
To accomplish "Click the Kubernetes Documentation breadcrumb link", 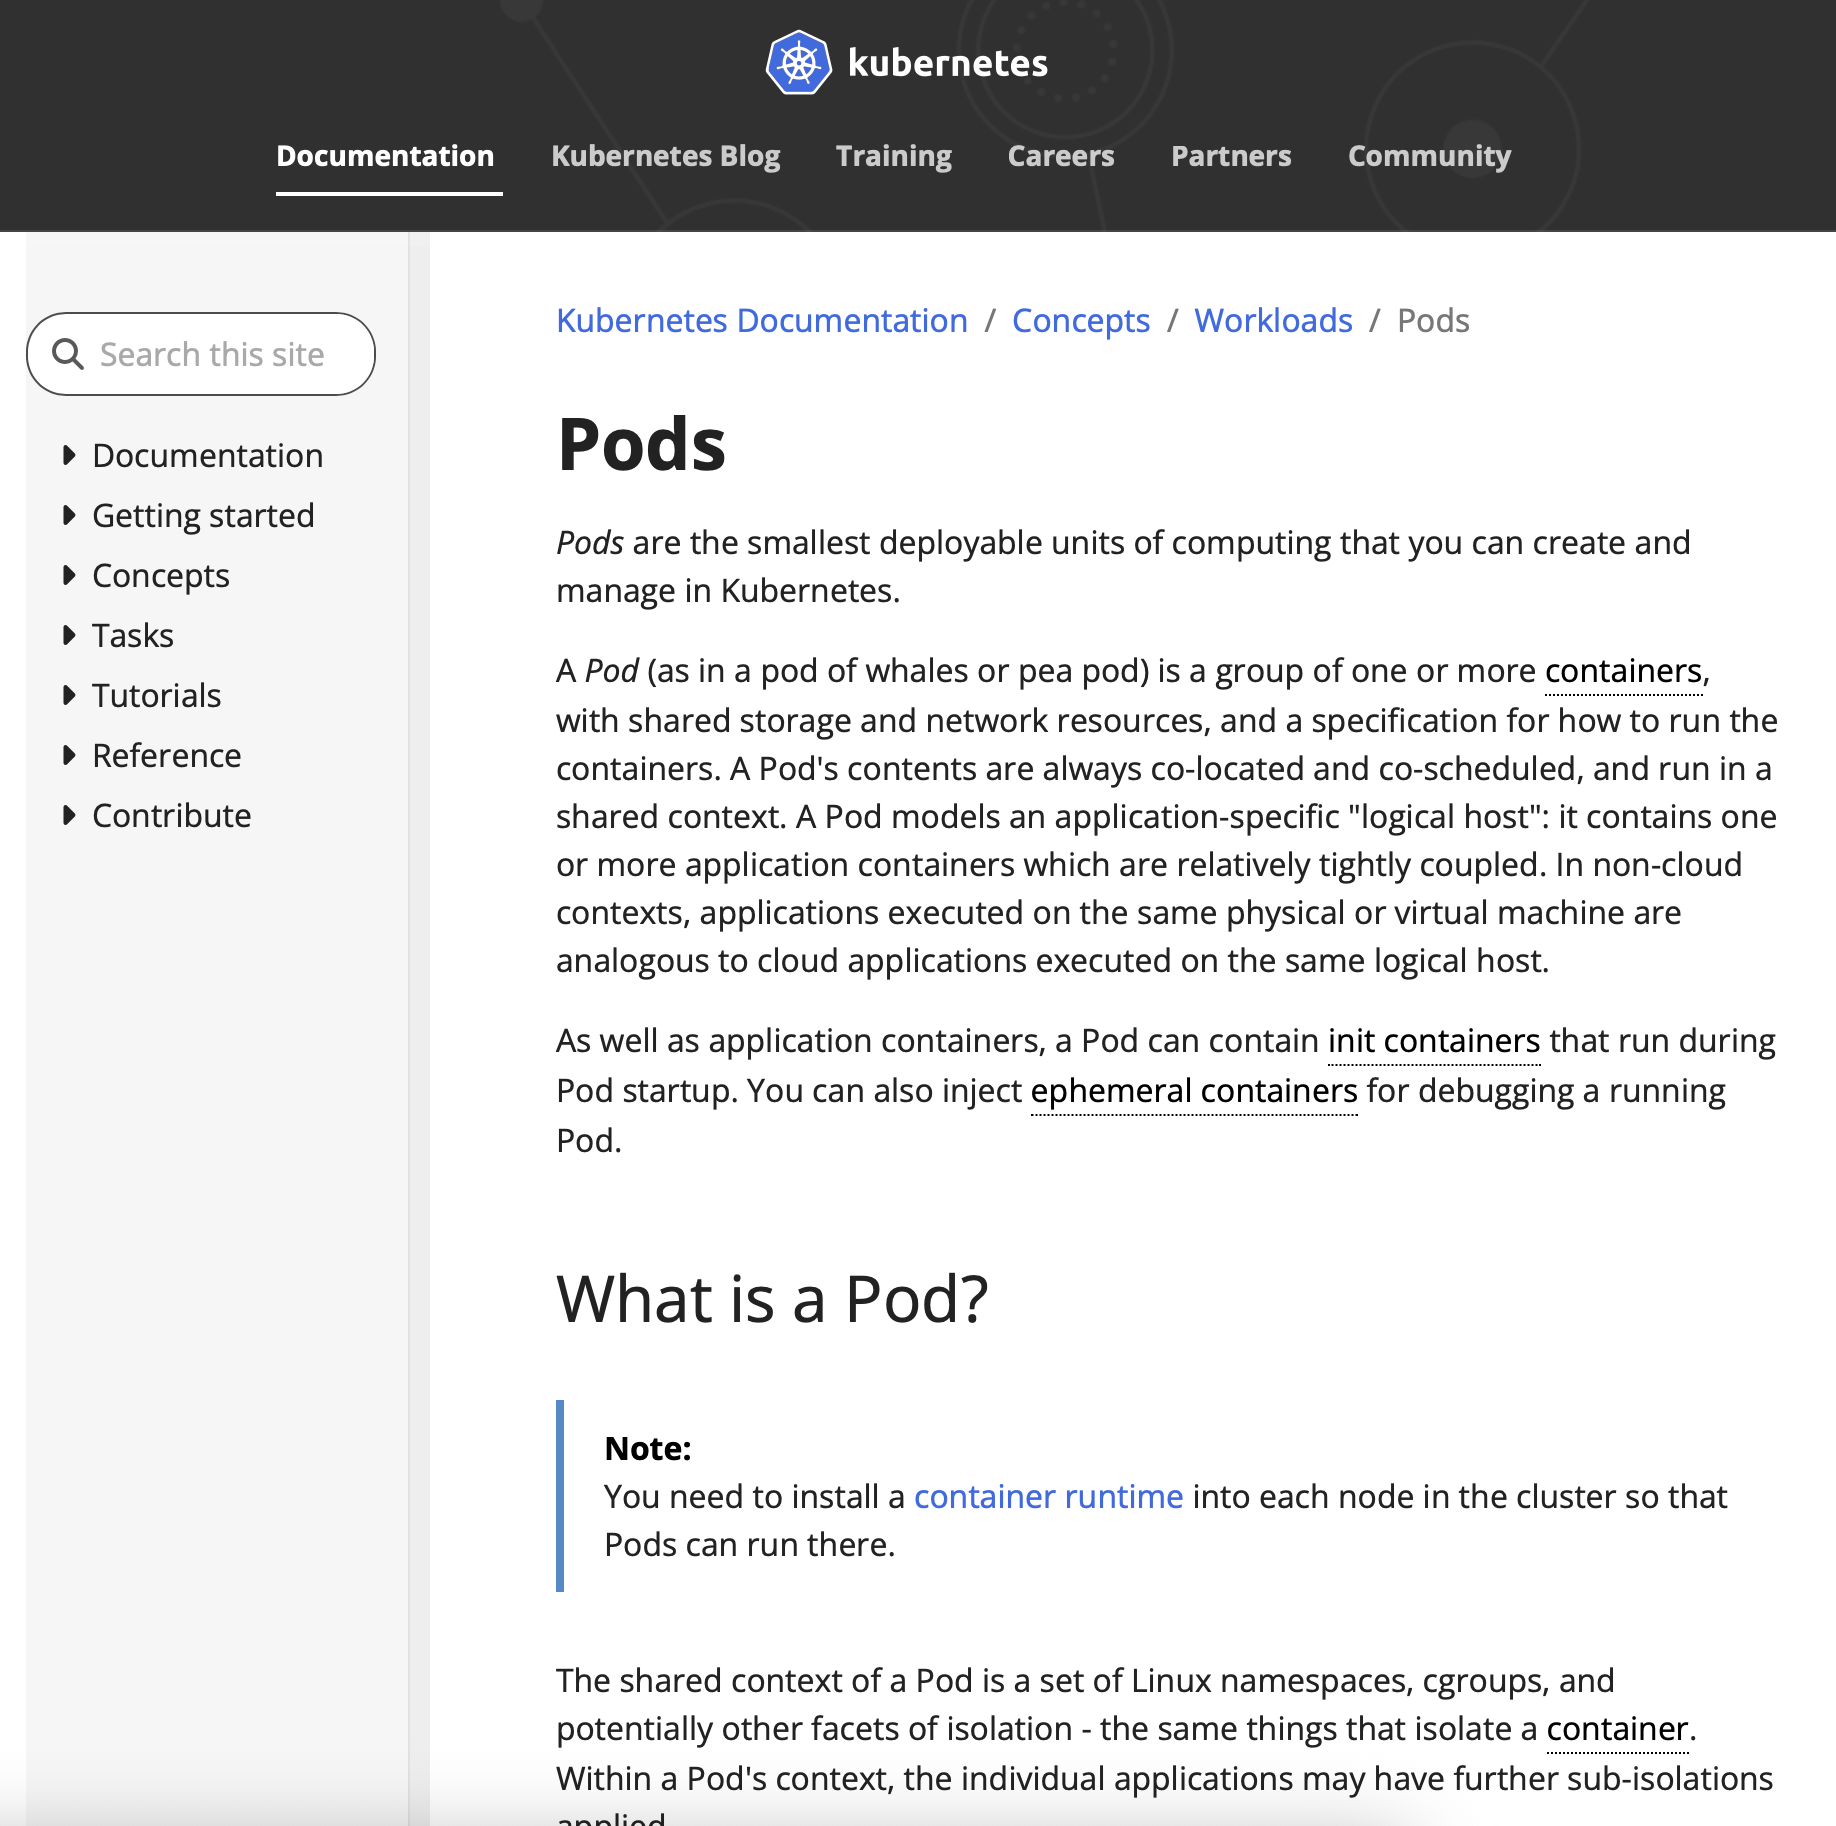I will coord(761,321).
